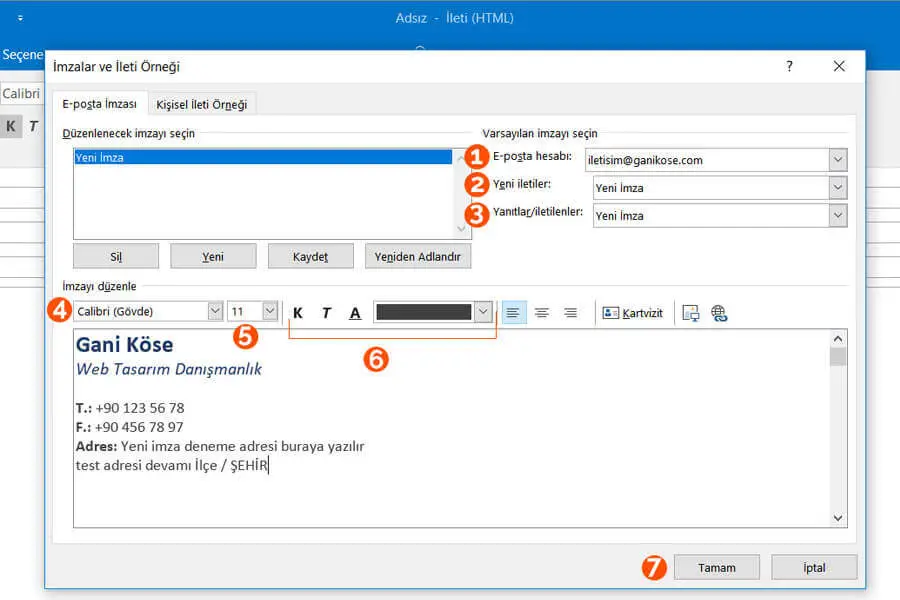
Task: Click the Sil button
Action: tap(116, 257)
